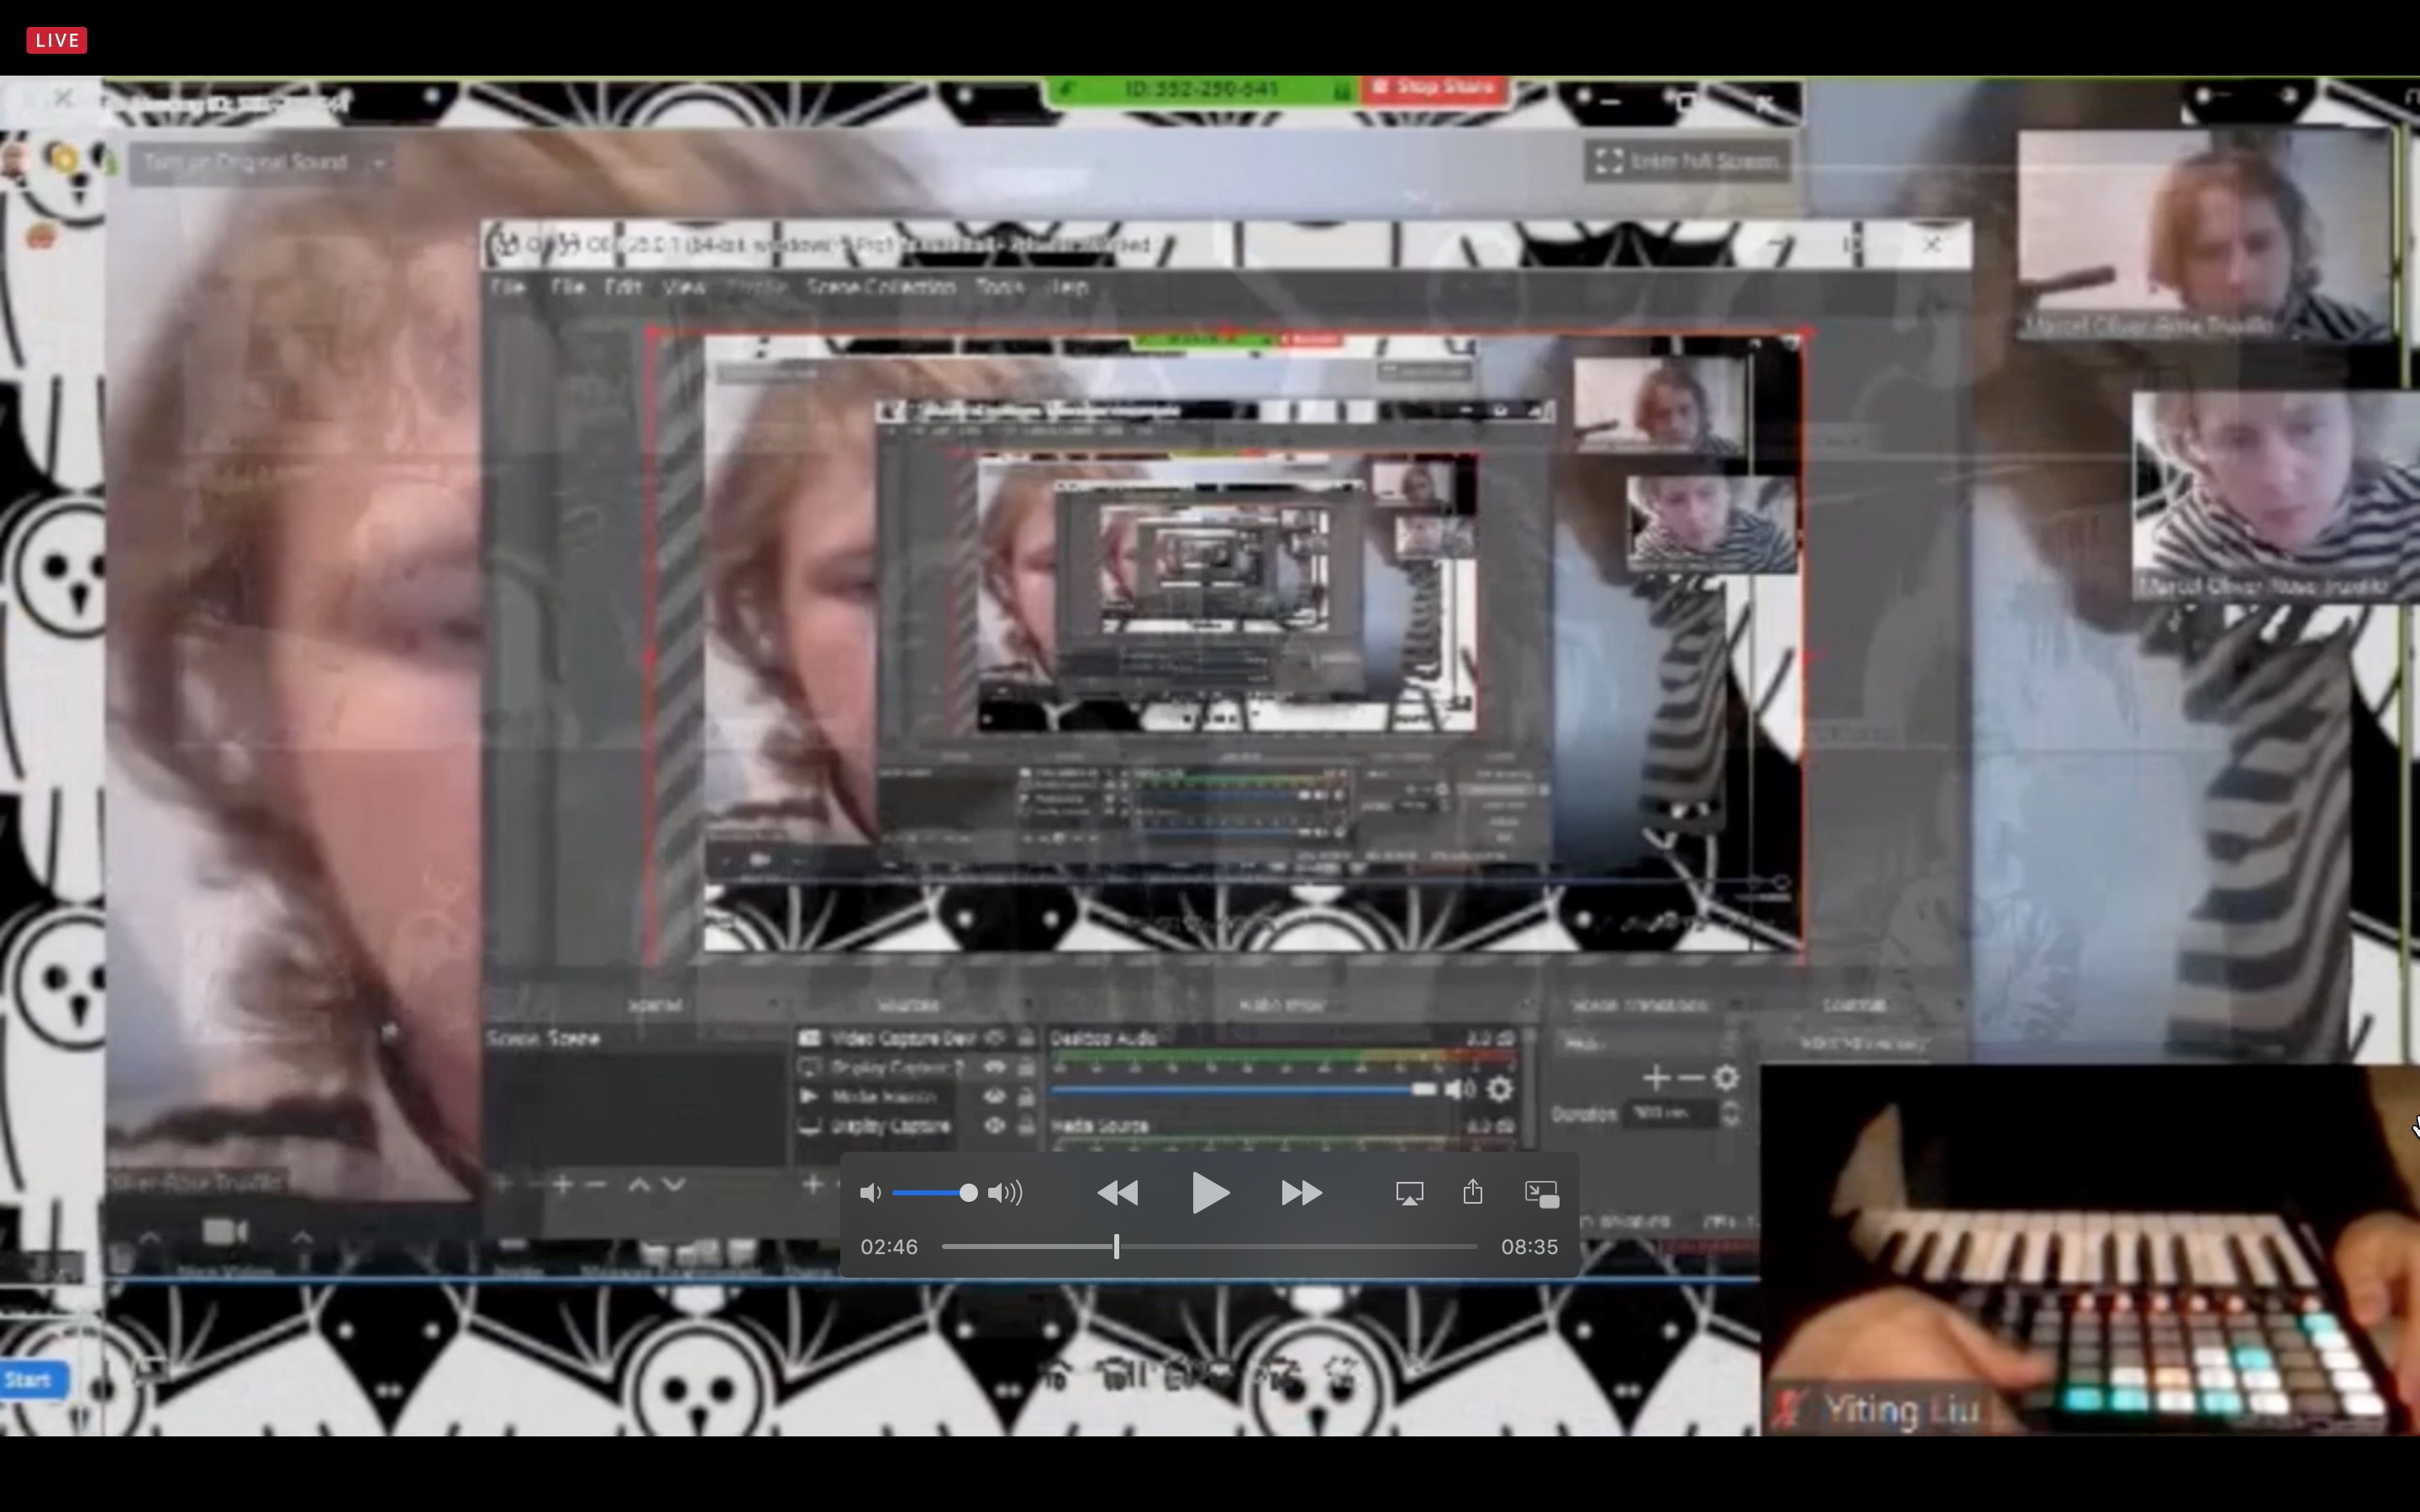This screenshot has height=1512, width=2420.
Task: Toggle visibility eye for Display Capture 2 source
Action: (994, 1068)
